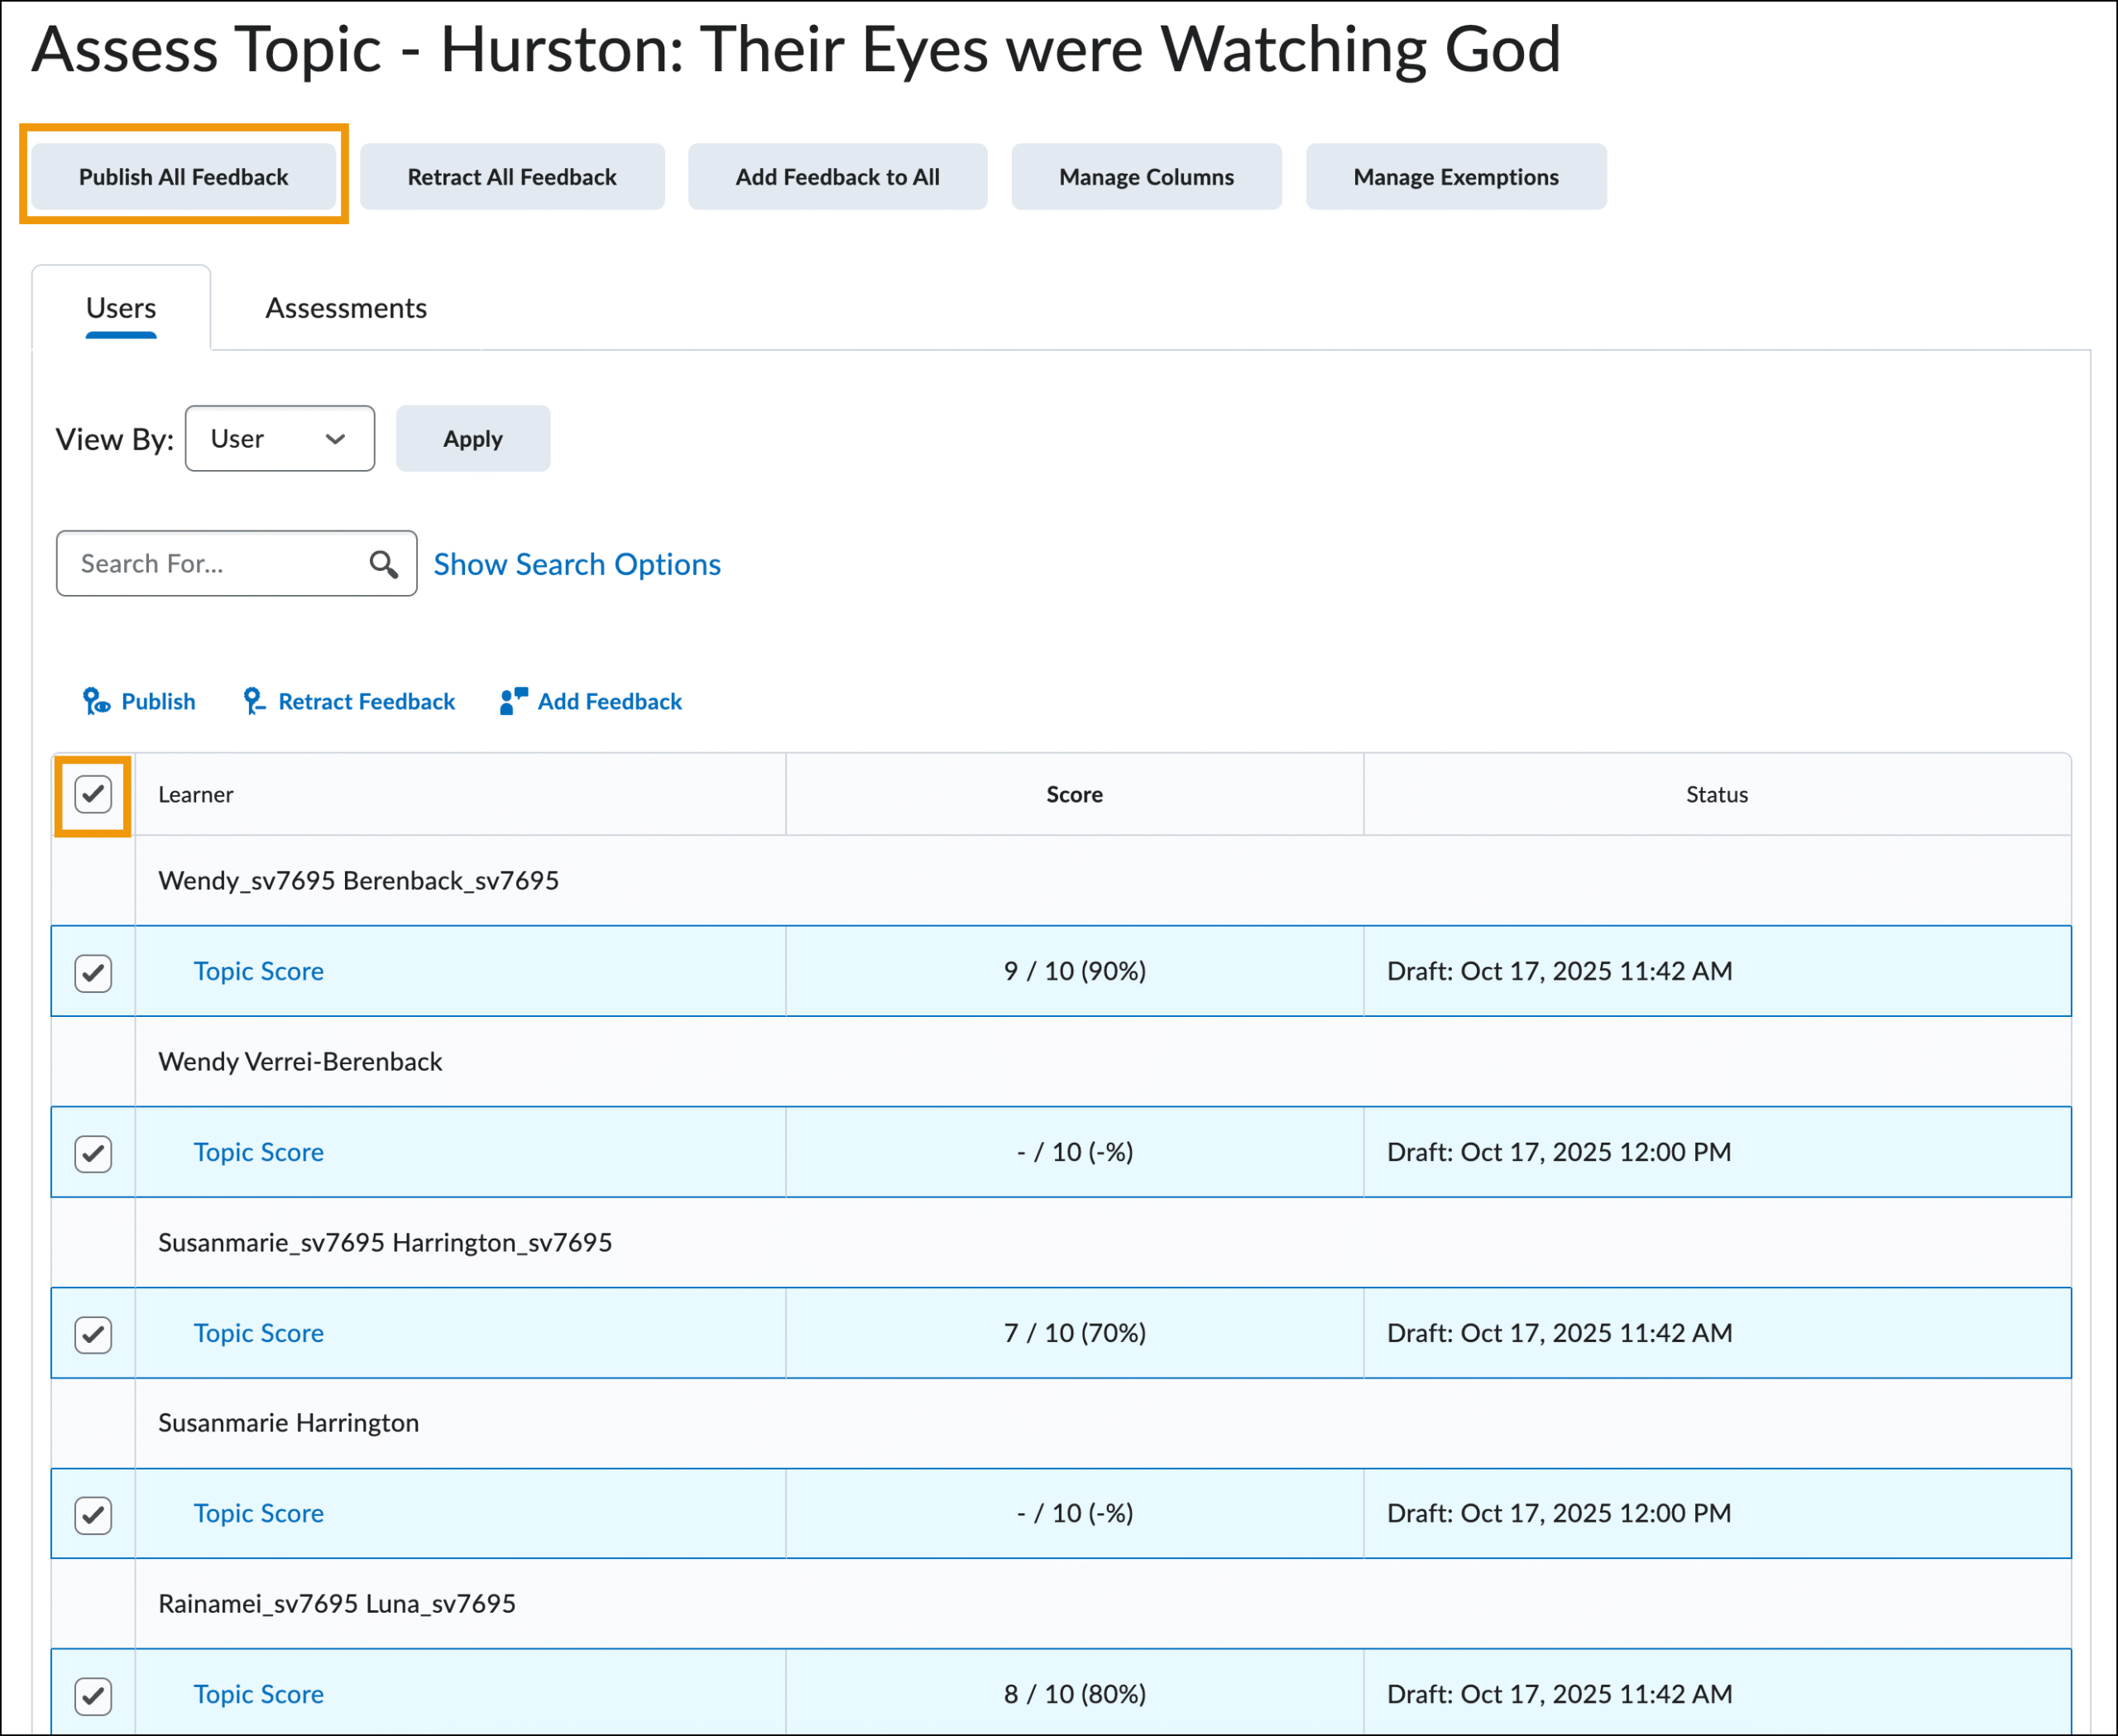Screen dimensions: 2118x1736
Task: Click the Publish icon above the table
Action: 96,702
